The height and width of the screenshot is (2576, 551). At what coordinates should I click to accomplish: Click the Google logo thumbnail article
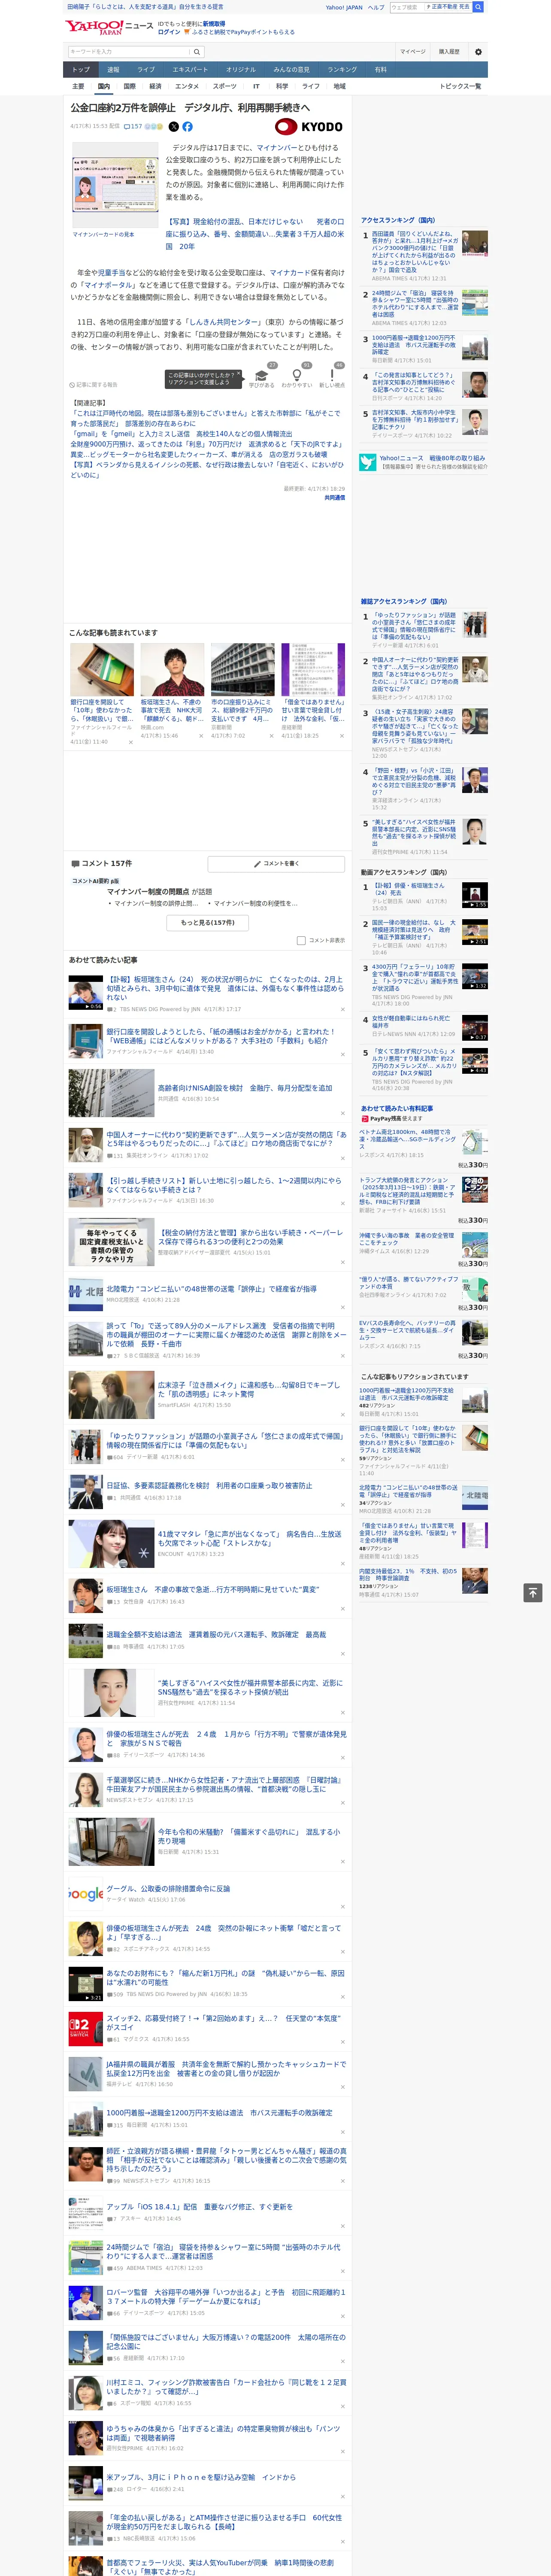(85, 1893)
